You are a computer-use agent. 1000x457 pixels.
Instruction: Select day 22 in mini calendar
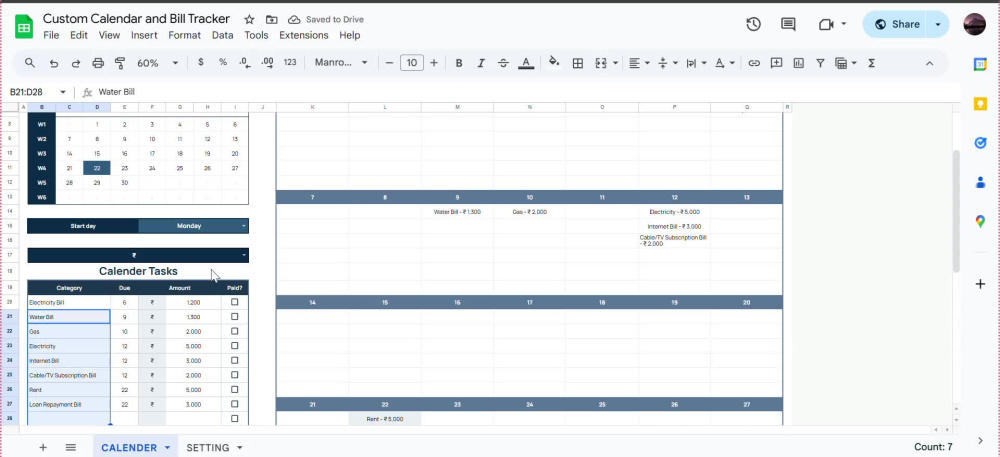(96, 168)
